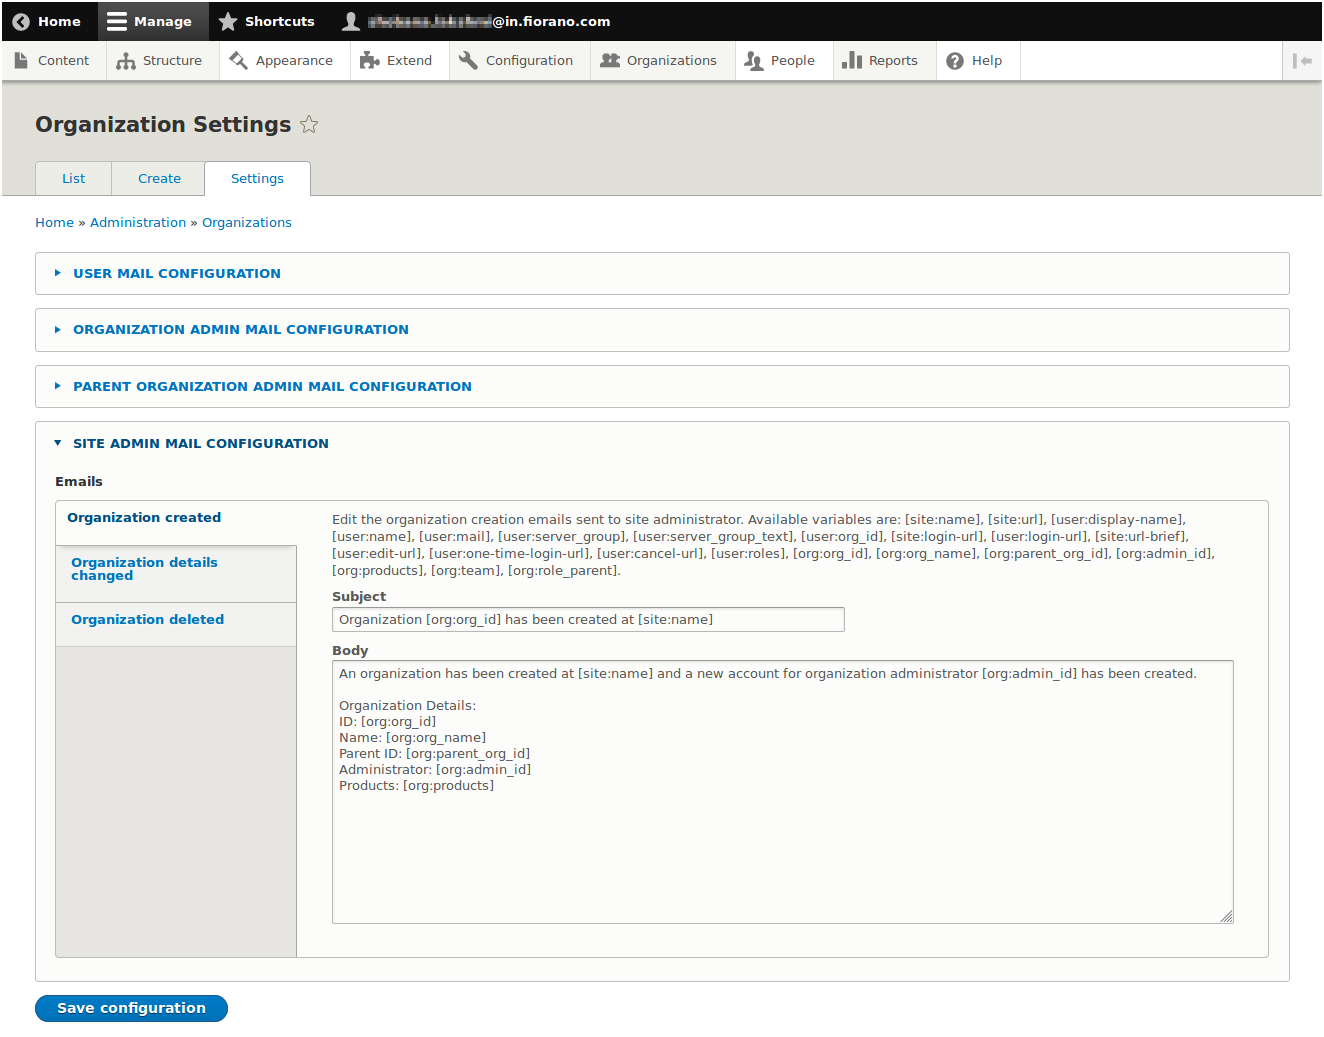The image size is (1324, 1037).
Task: Click the Content page icon in toolbar
Action: pos(21,61)
